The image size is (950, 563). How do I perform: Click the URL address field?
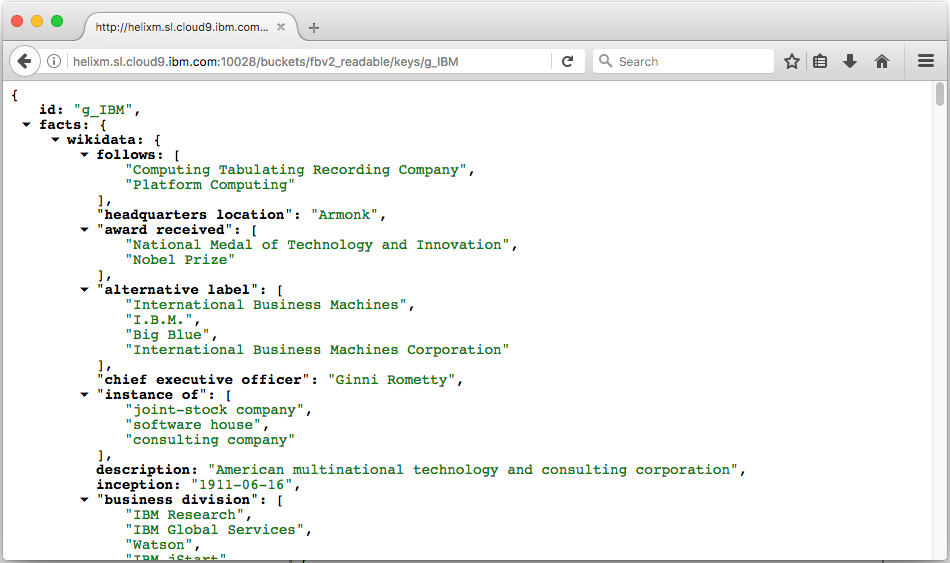point(309,61)
